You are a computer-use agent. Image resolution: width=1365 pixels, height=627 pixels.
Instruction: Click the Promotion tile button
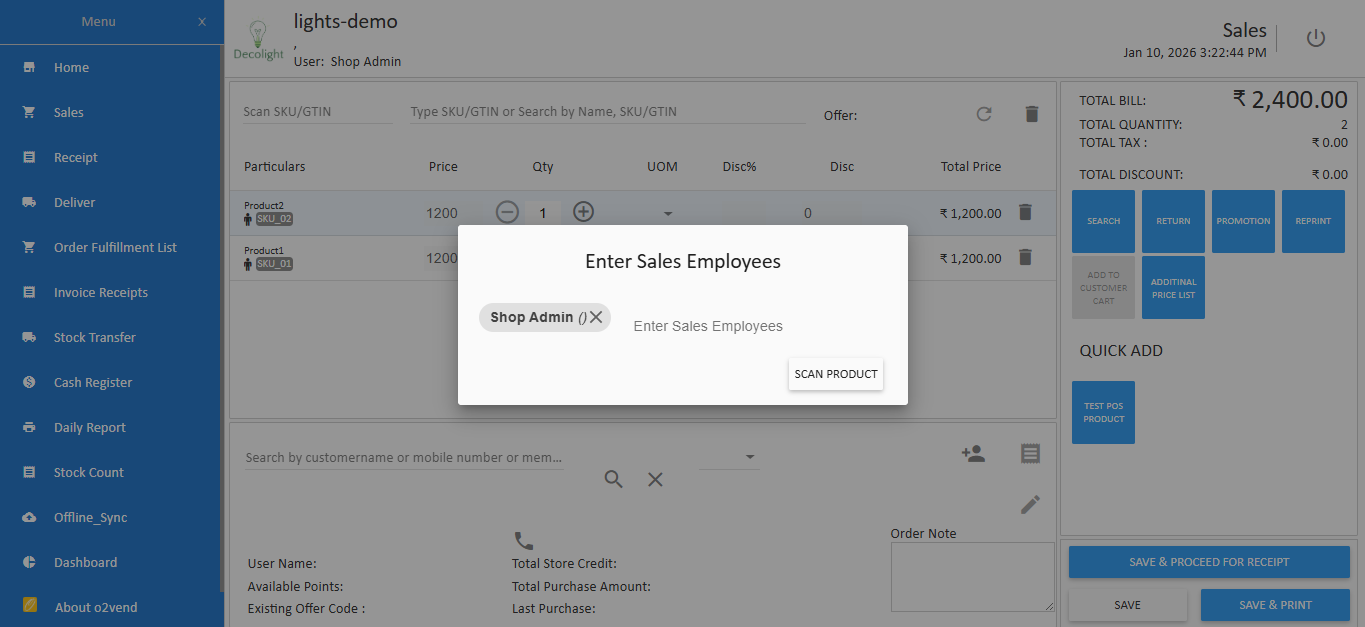(x=1243, y=221)
